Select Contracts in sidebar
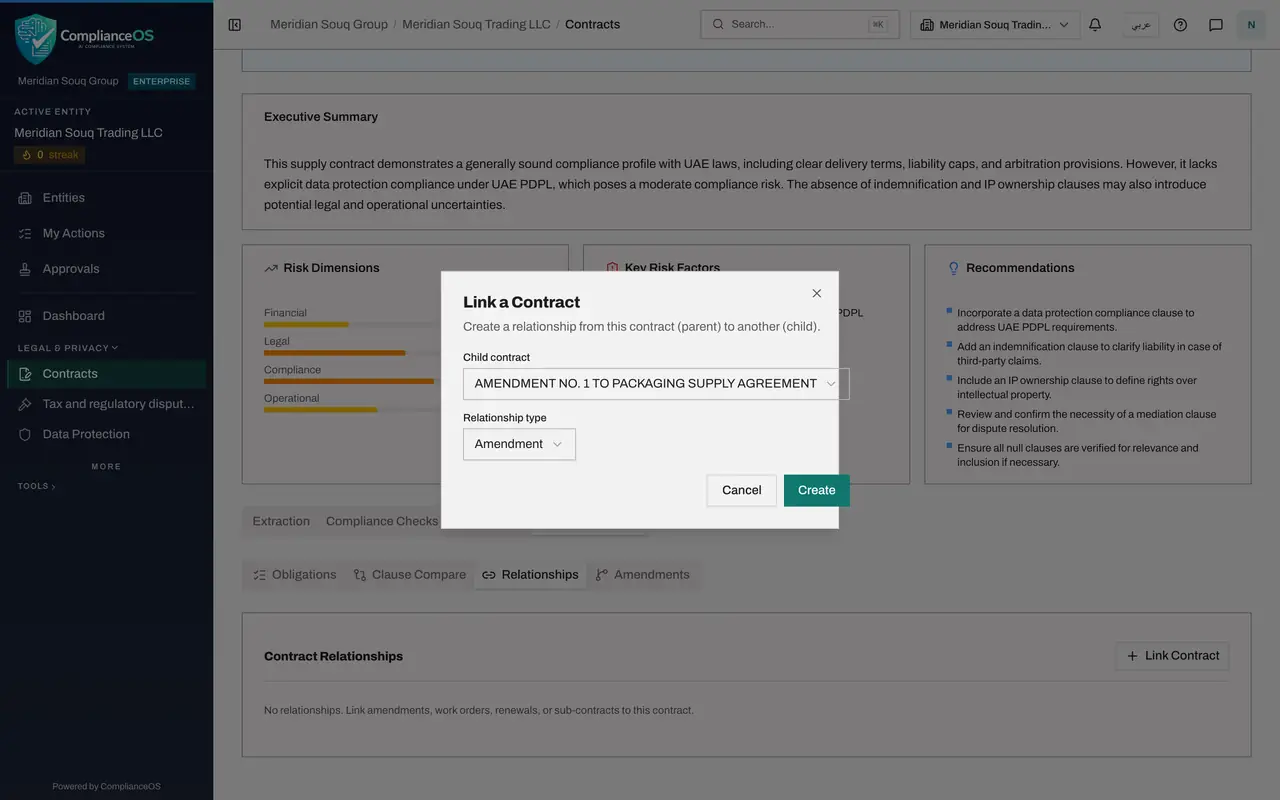The width and height of the screenshot is (1280, 800). 107,374
